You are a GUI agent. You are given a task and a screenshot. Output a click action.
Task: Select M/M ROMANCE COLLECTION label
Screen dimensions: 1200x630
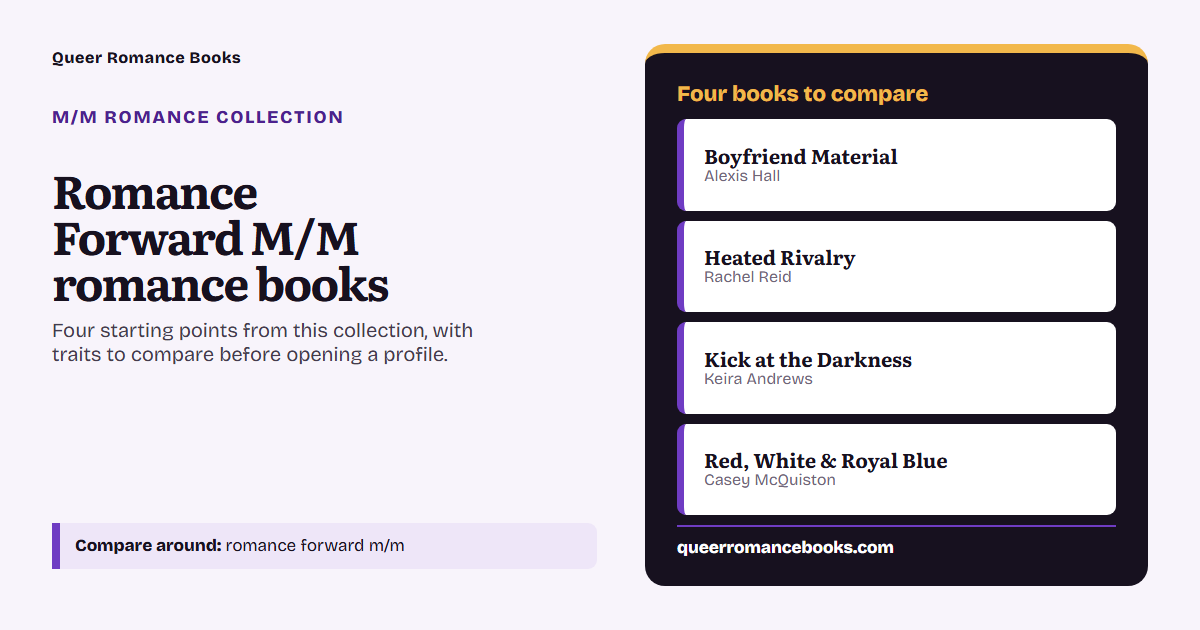coord(197,117)
